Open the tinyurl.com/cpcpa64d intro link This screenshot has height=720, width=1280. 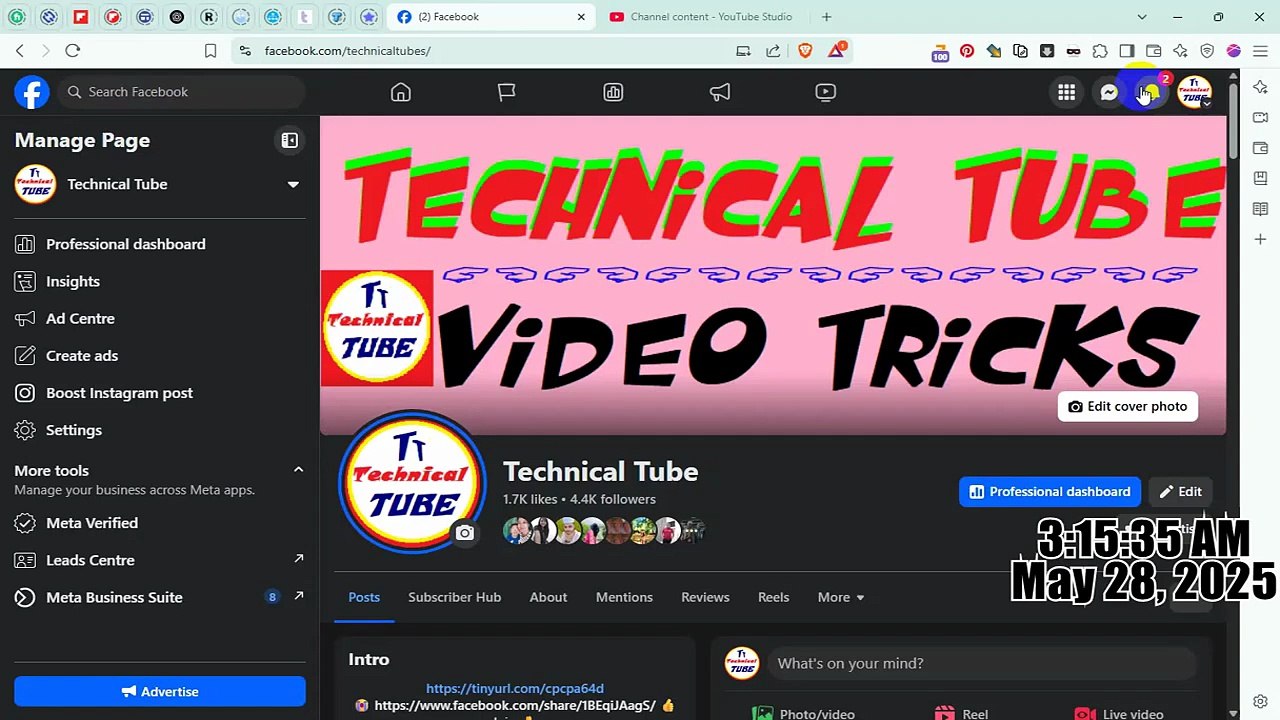tap(515, 688)
